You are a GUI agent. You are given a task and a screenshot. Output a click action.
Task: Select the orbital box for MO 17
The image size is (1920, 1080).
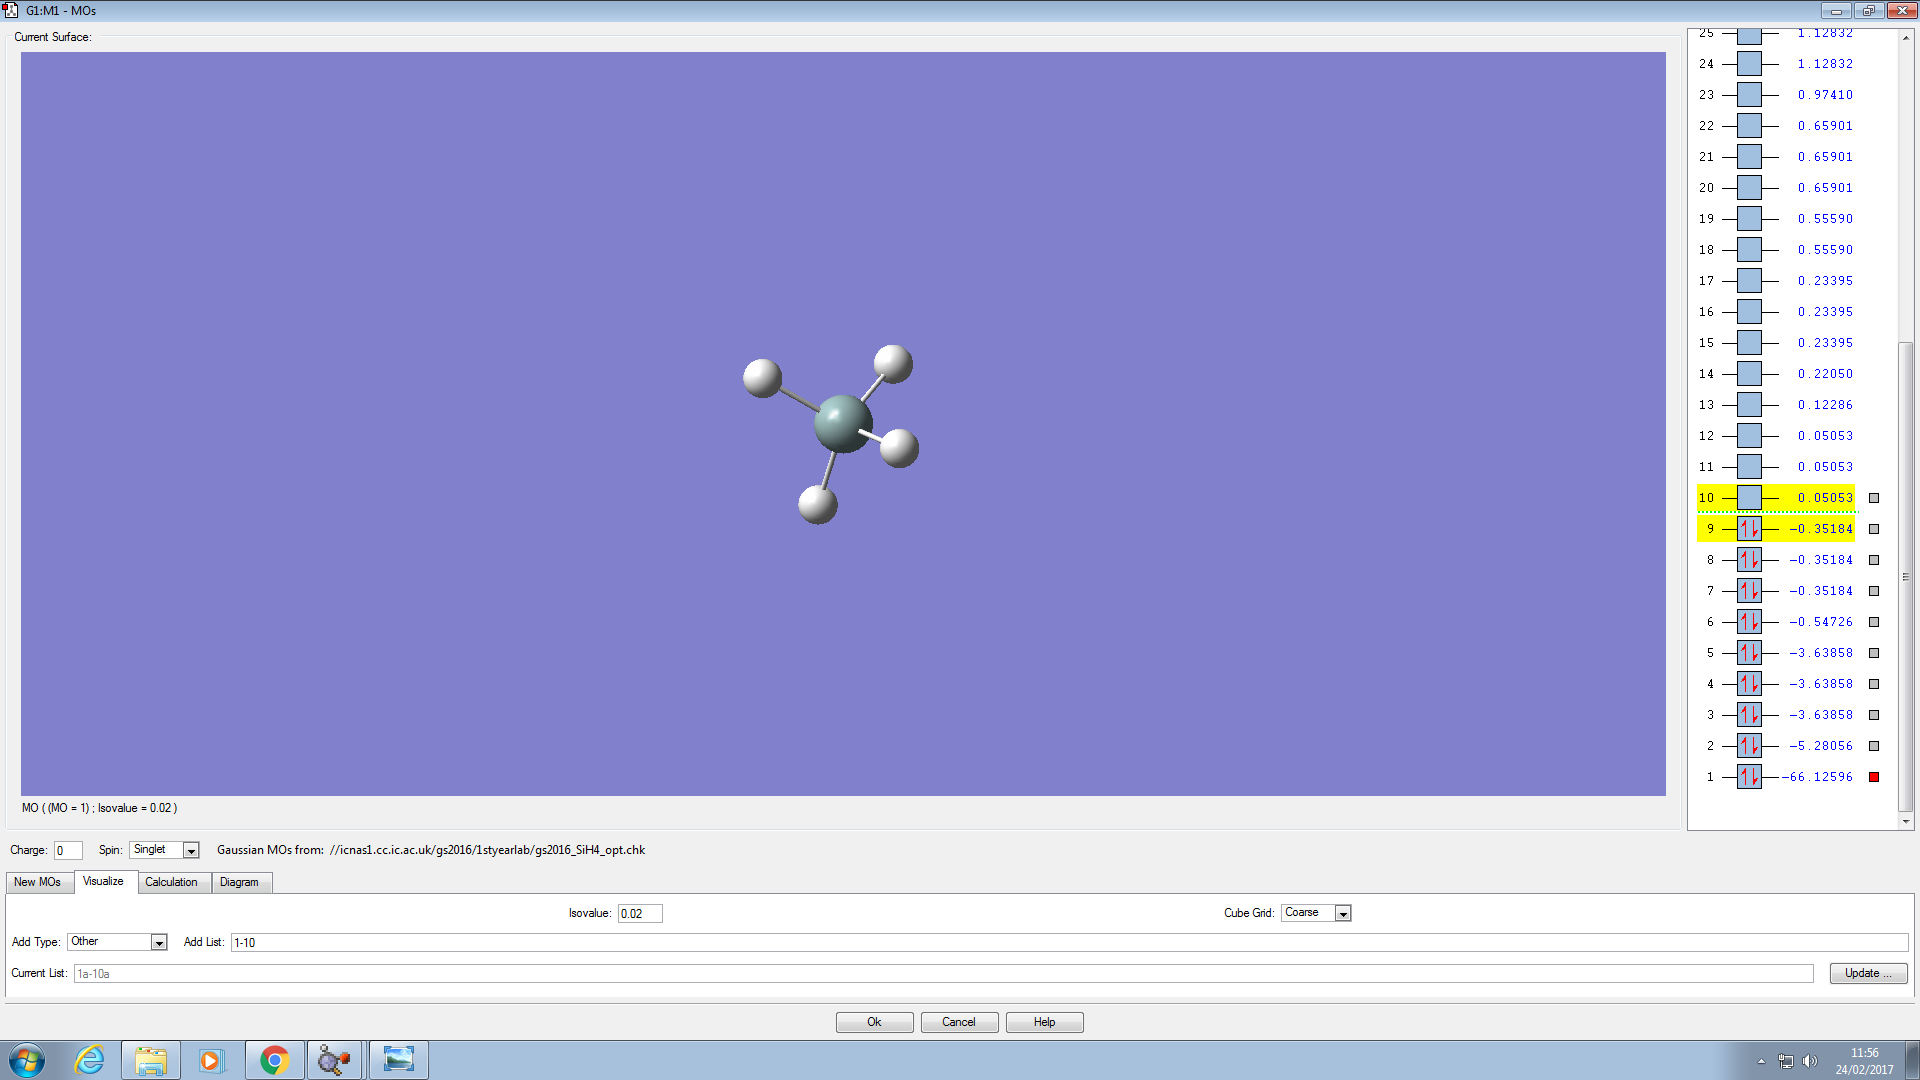pyautogui.click(x=1749, y=281)
